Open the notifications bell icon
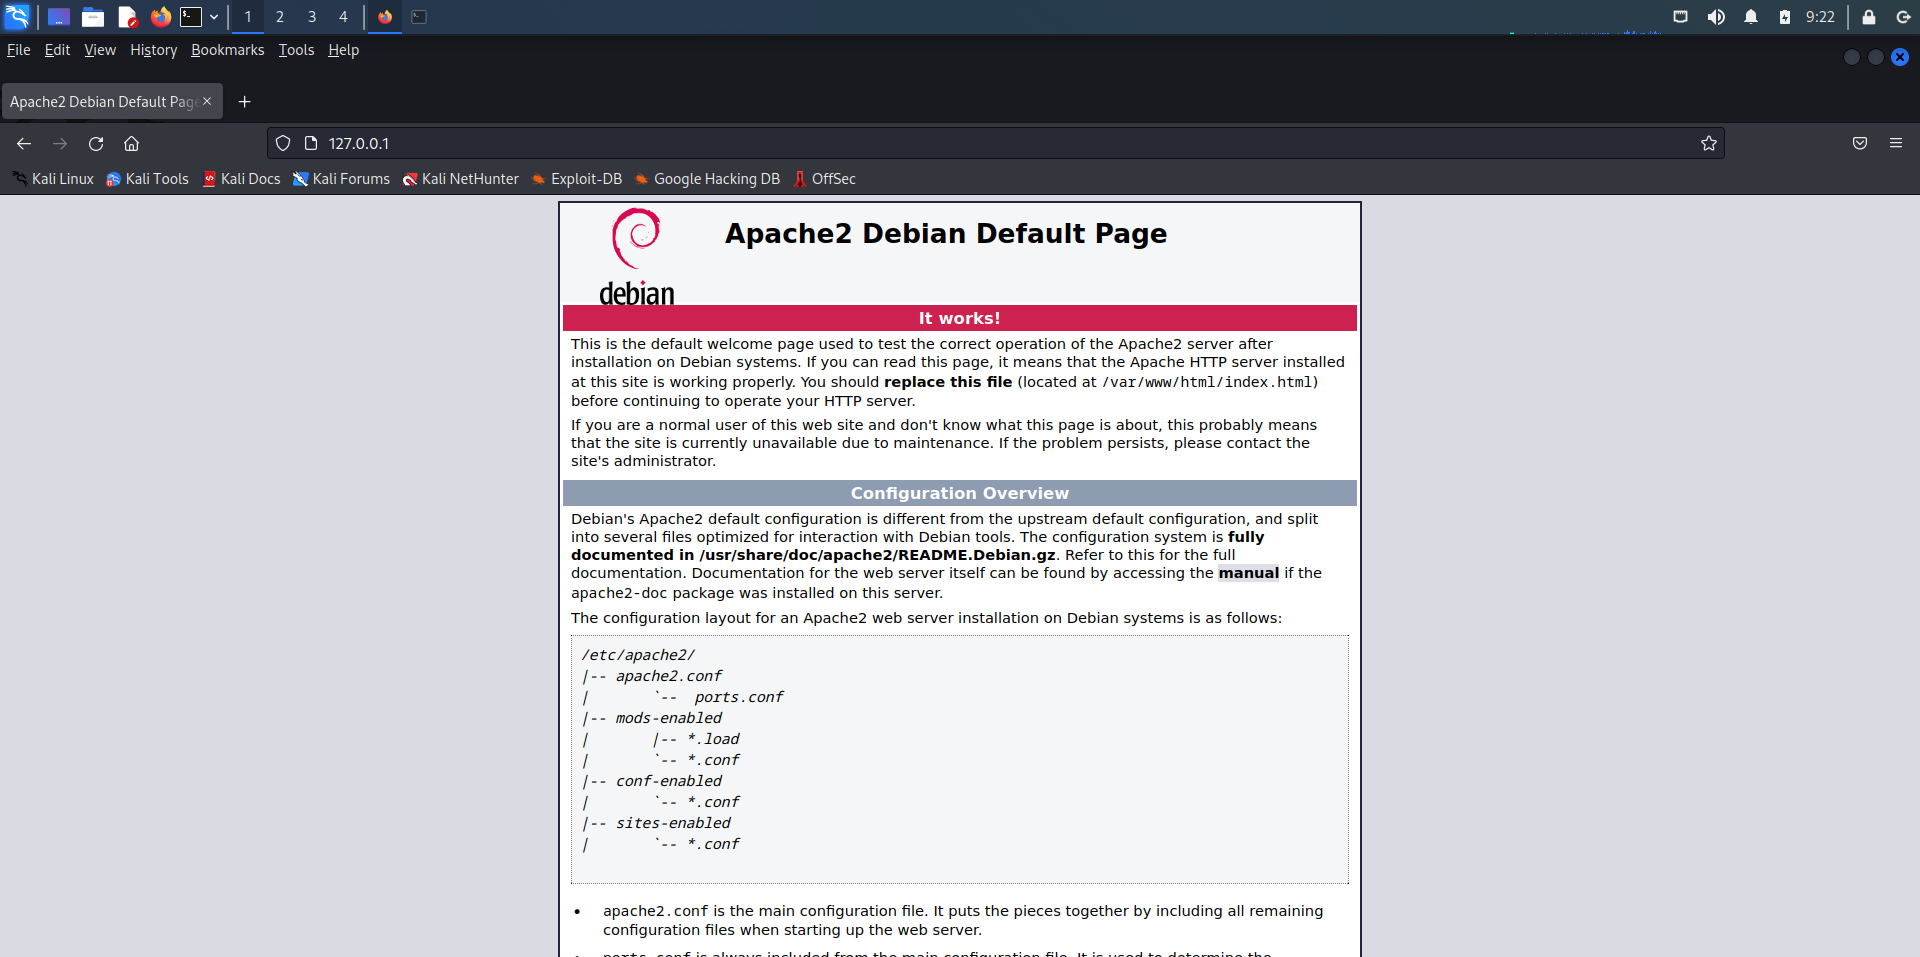Image resolution: width=1920 pixels, height=957 pixels. click(x=1751, y=17)
